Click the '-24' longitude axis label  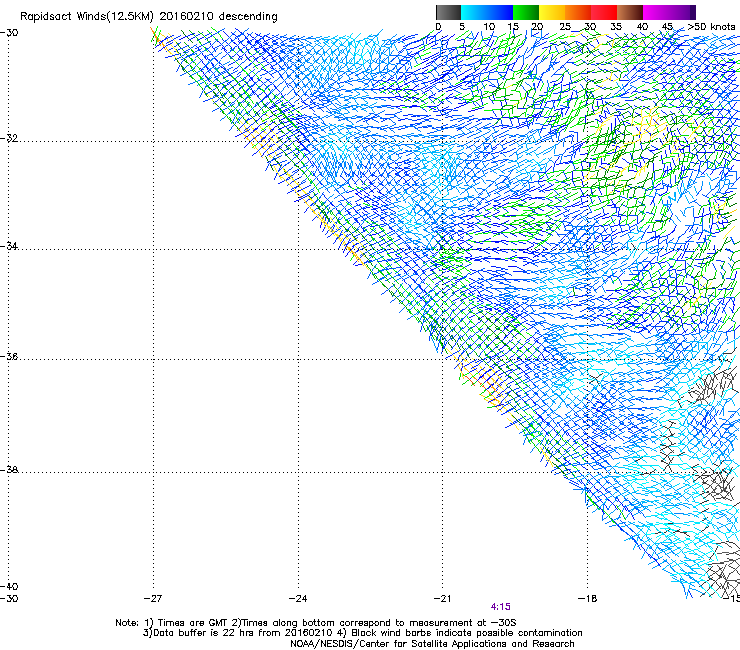298,599
